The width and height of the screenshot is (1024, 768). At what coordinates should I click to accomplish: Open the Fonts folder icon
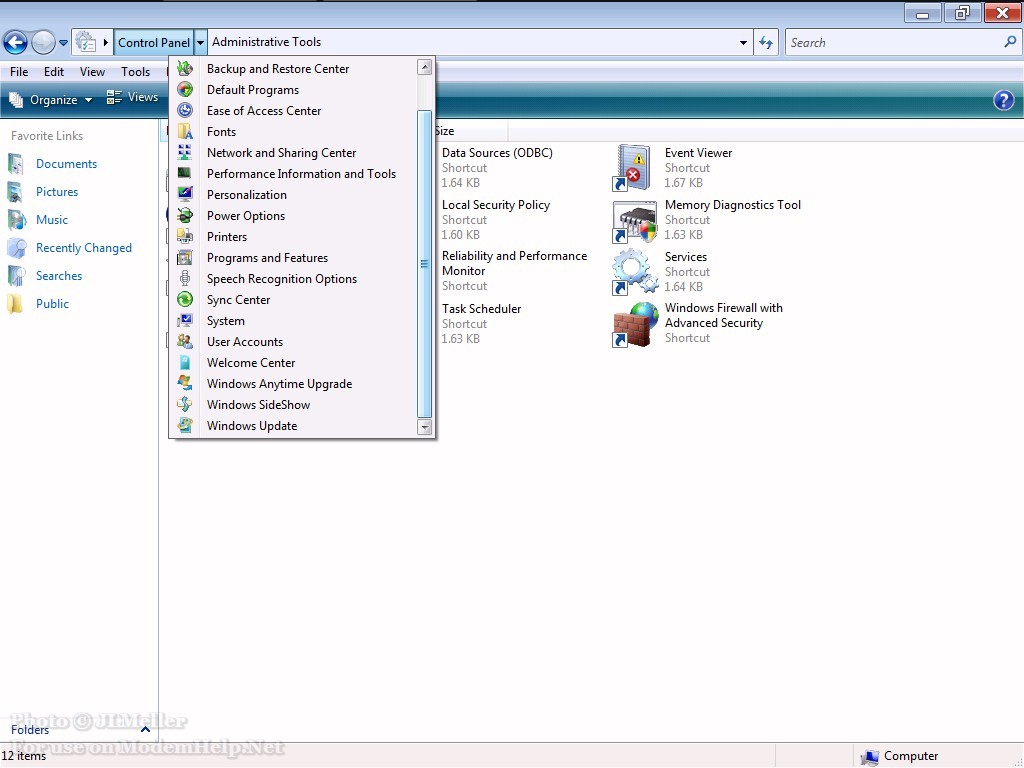click(x=185, y=131)
